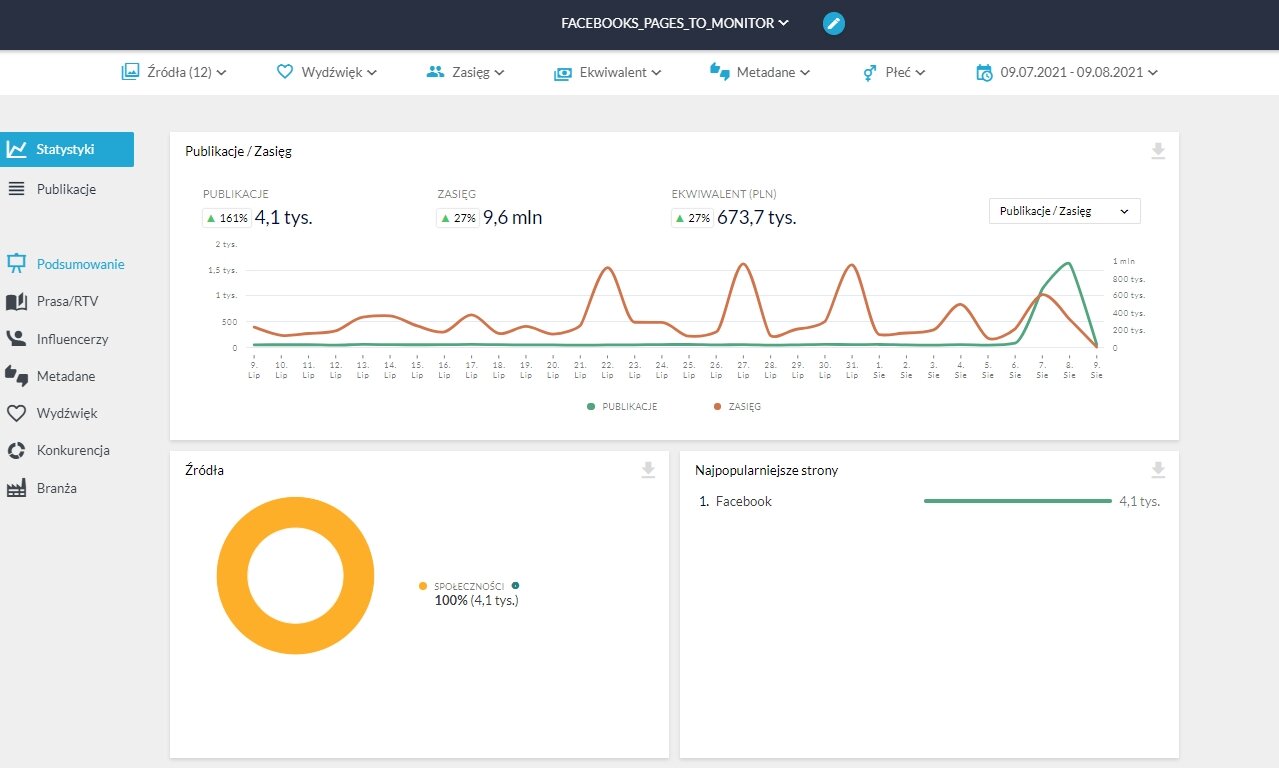Click the people icon beside Zasięg filter
The width and height of the screenshot is (1279, 768).
tap(435, 72)
